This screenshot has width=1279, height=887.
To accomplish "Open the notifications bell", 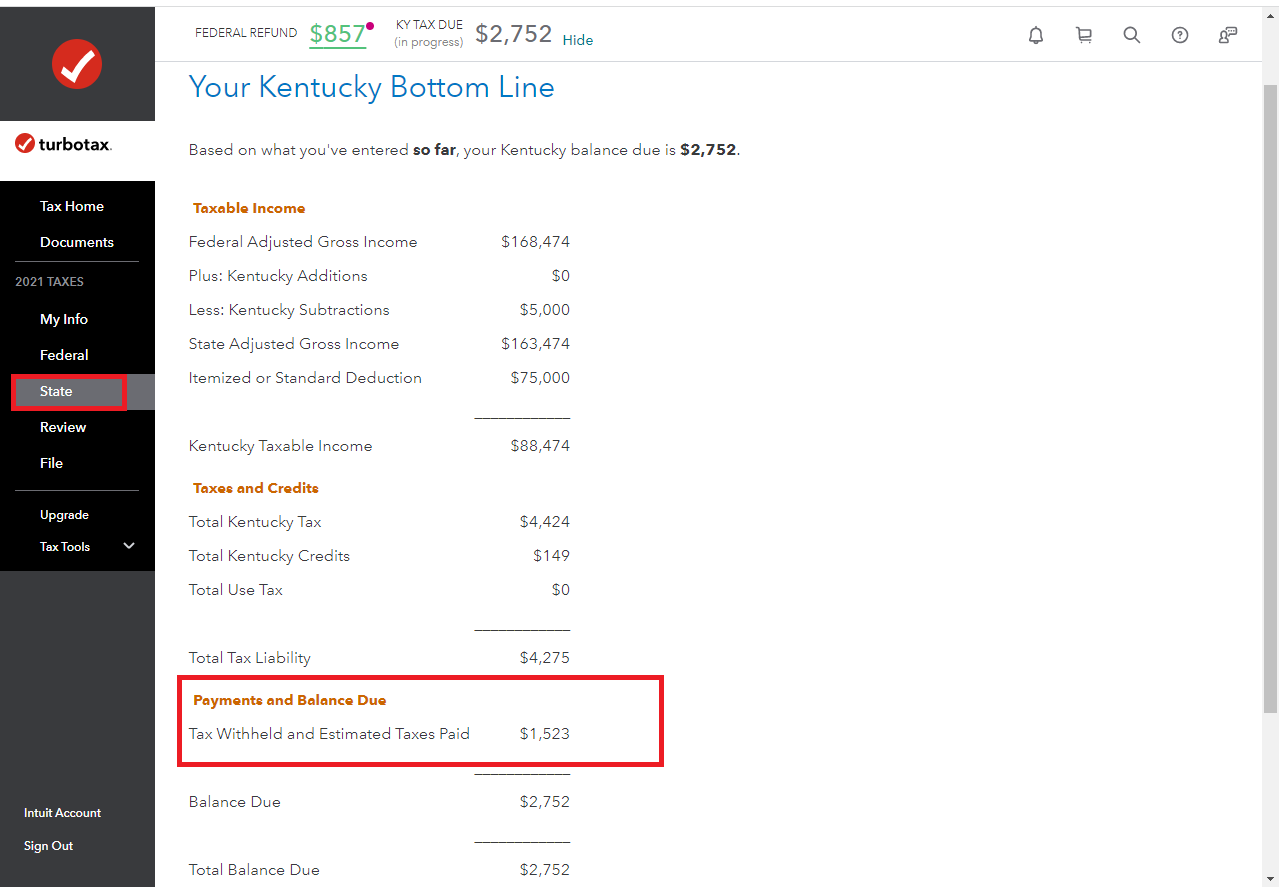I will coord(1036,35).
